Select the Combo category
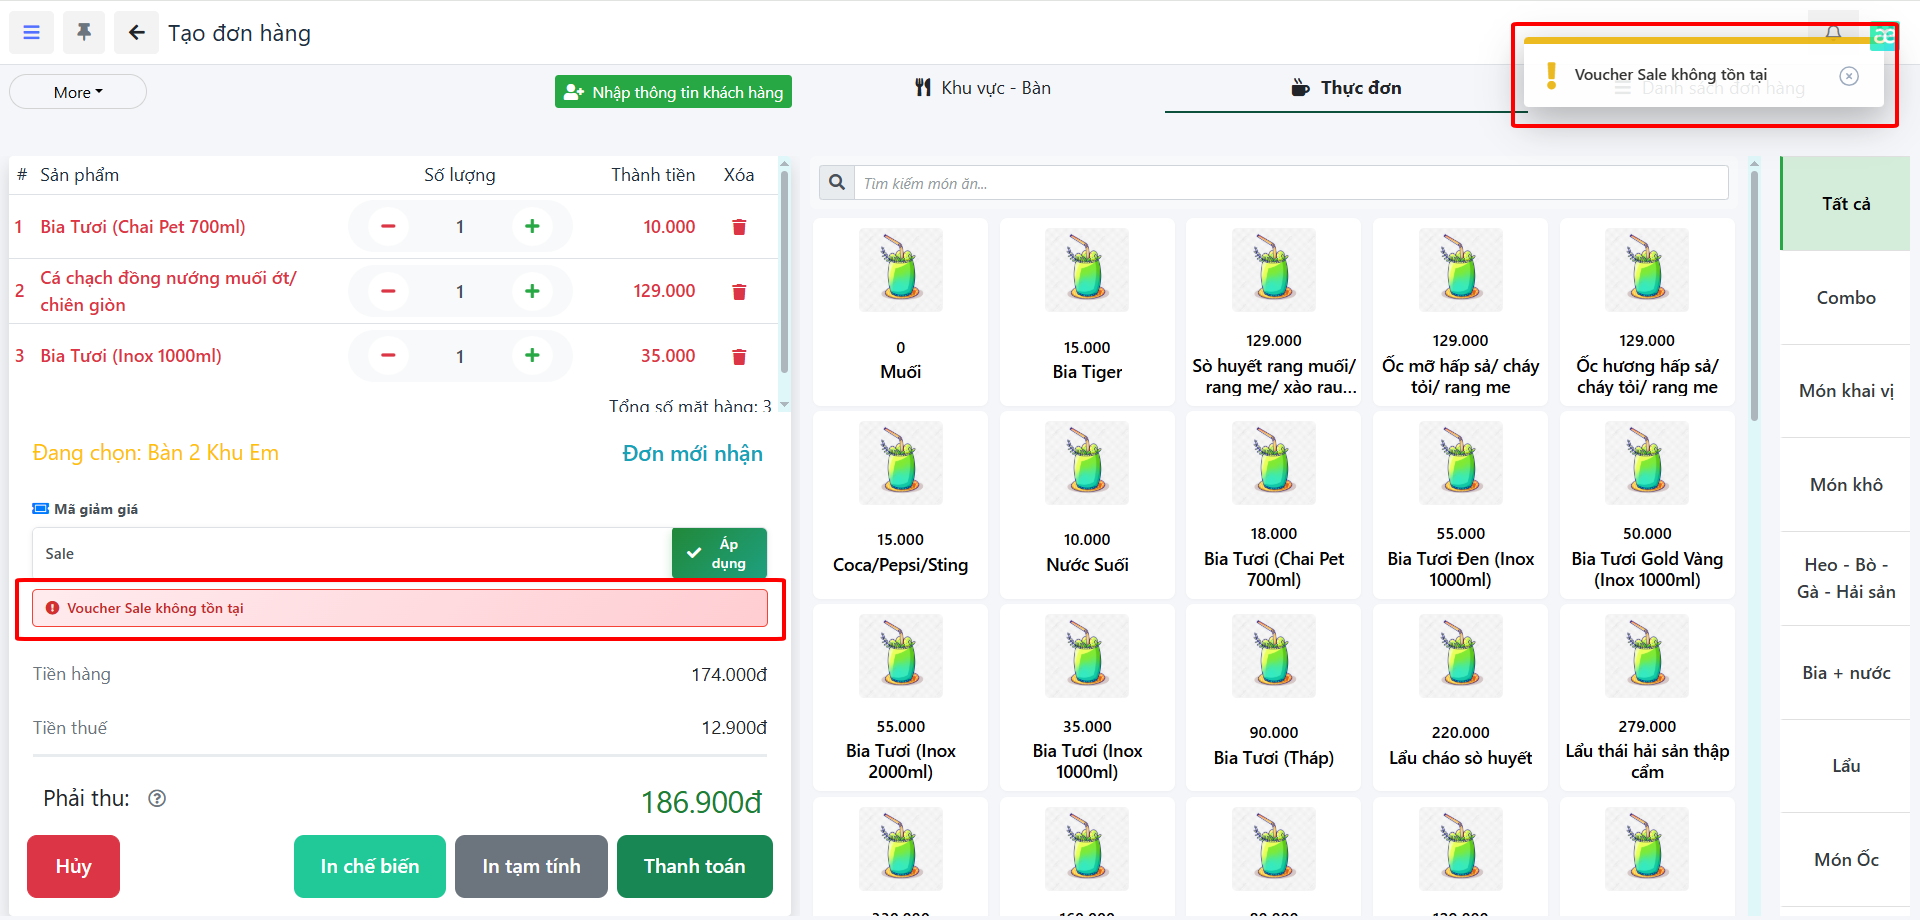Image resolution: width=1920 pixels, height=920 pixels. pos(1845,298)
